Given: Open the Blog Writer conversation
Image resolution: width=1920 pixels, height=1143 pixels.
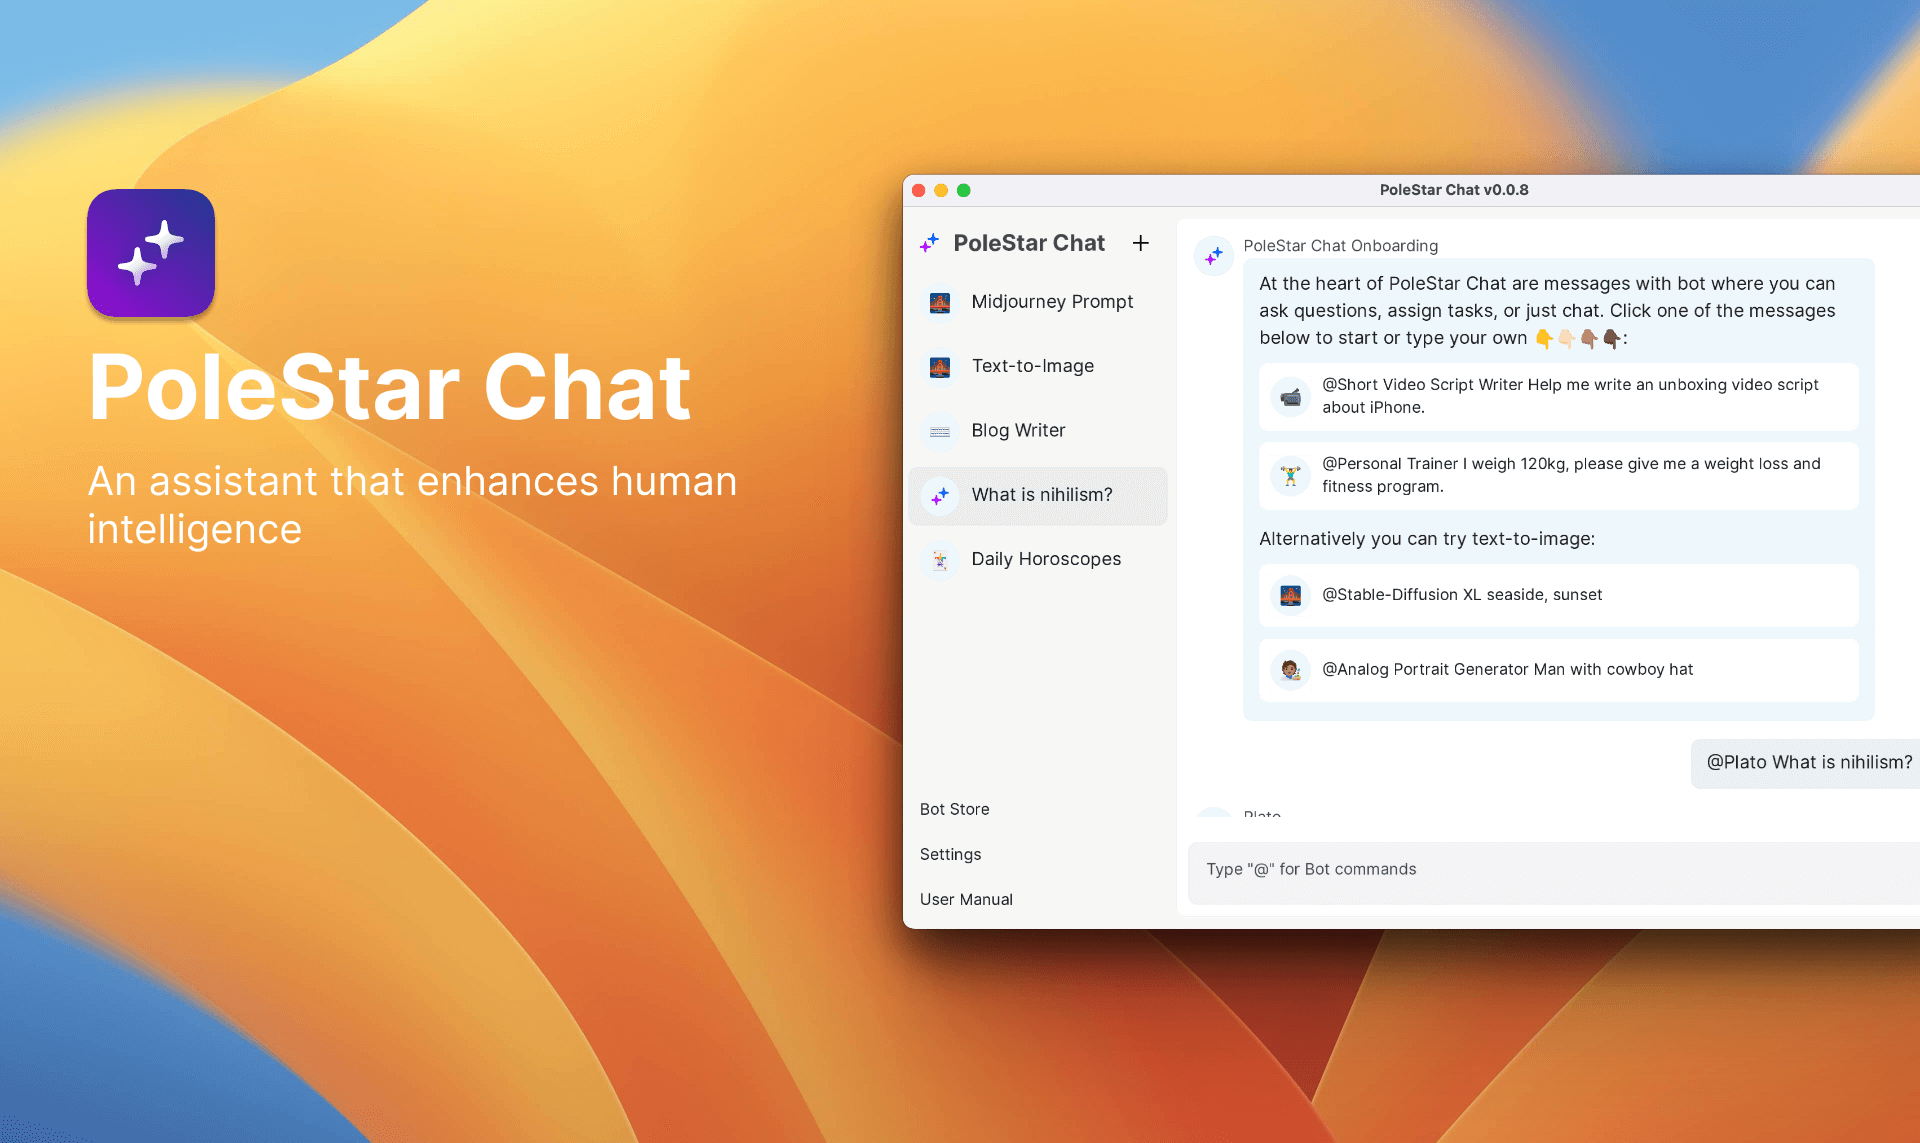Looking at the screenshot, I should [x=1018, y=431].
